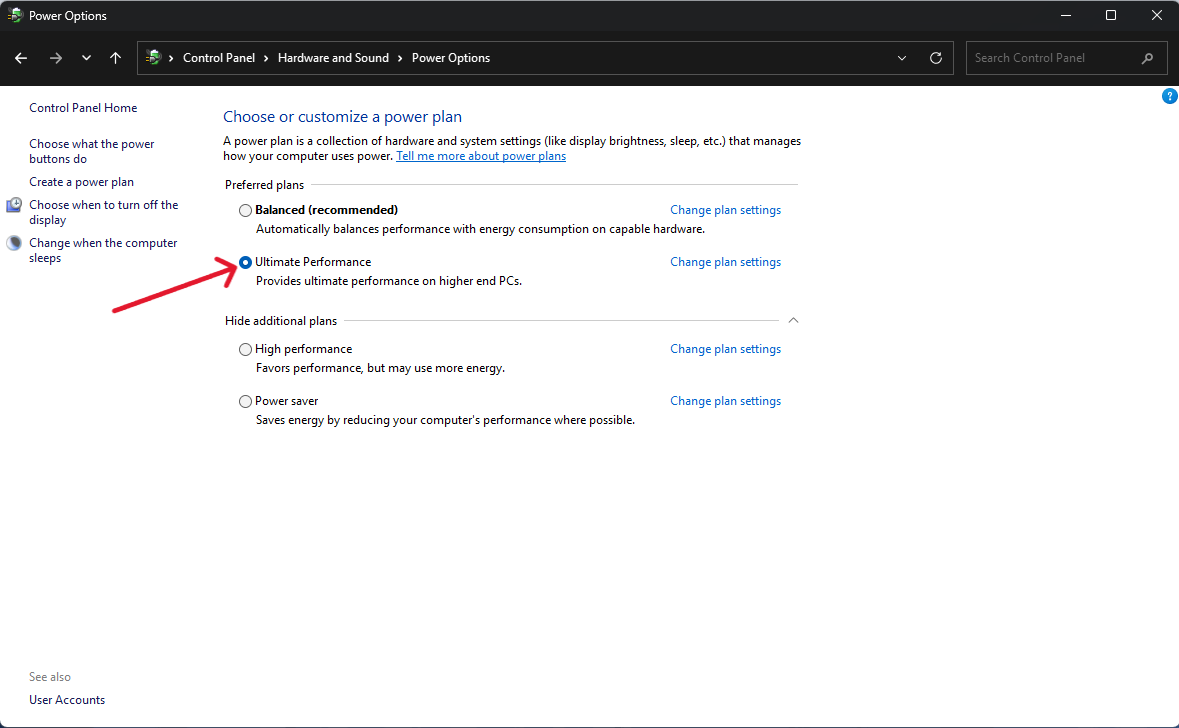The width and height of the screenshot is (1179, 728).
Task: Click the back navigation arrow
Action: [21, 58]
